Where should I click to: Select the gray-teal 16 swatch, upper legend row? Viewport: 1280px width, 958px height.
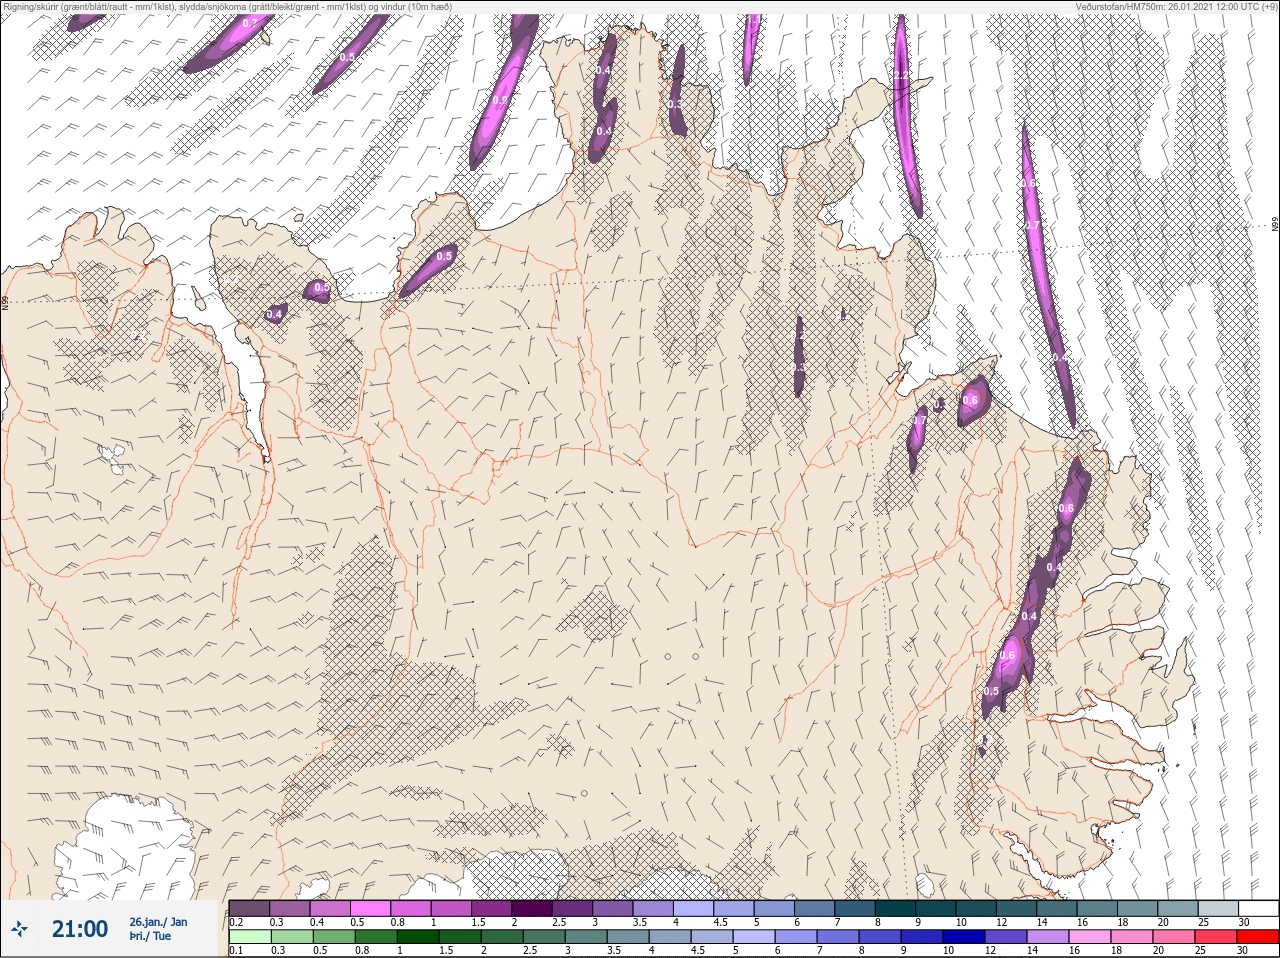pos(1097,908)
